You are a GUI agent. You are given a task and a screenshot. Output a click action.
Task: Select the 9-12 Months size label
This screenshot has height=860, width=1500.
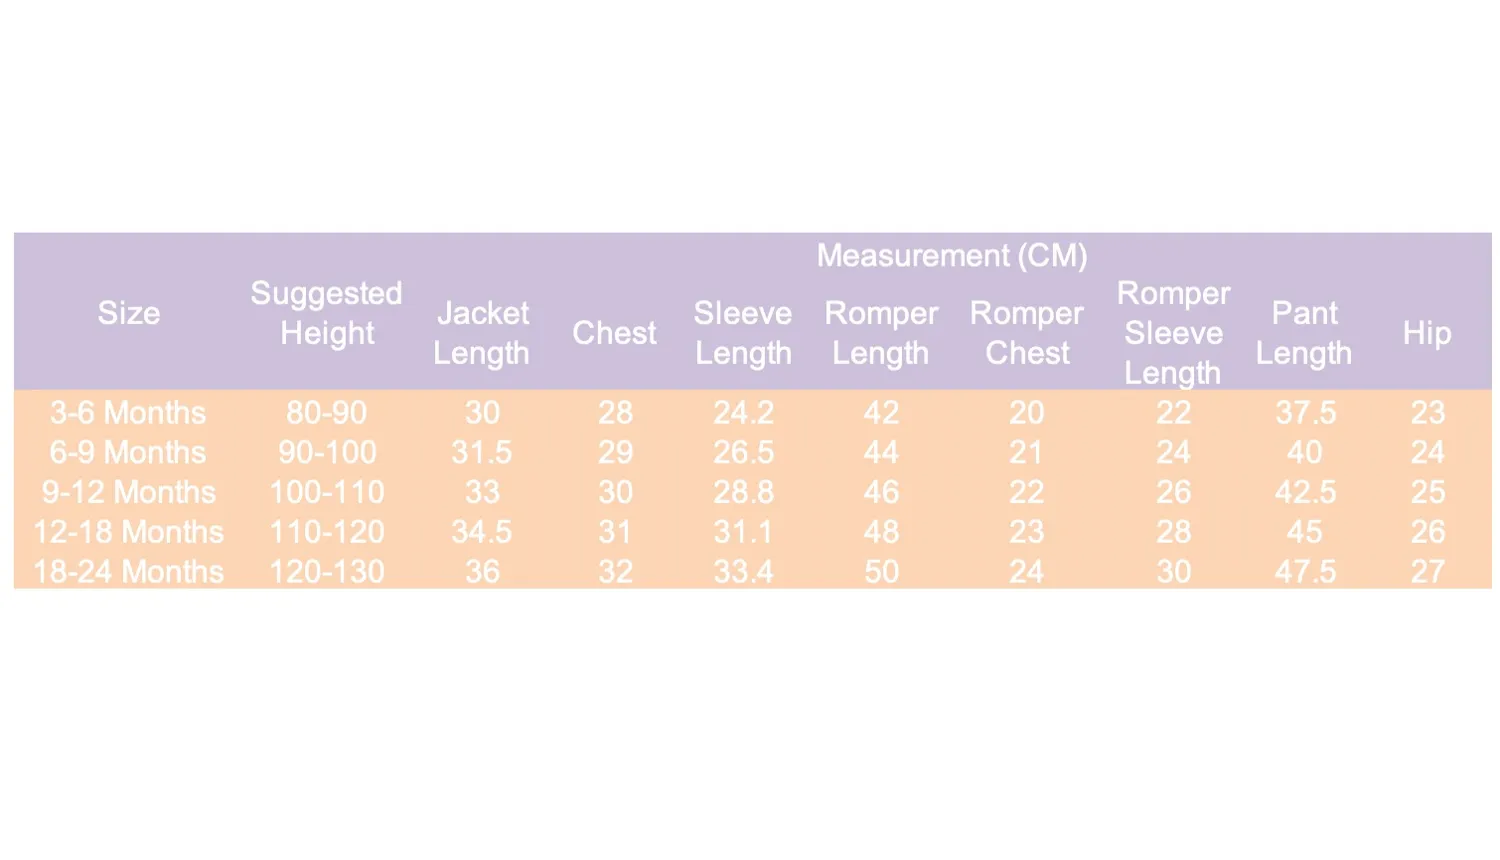[128, 492]
